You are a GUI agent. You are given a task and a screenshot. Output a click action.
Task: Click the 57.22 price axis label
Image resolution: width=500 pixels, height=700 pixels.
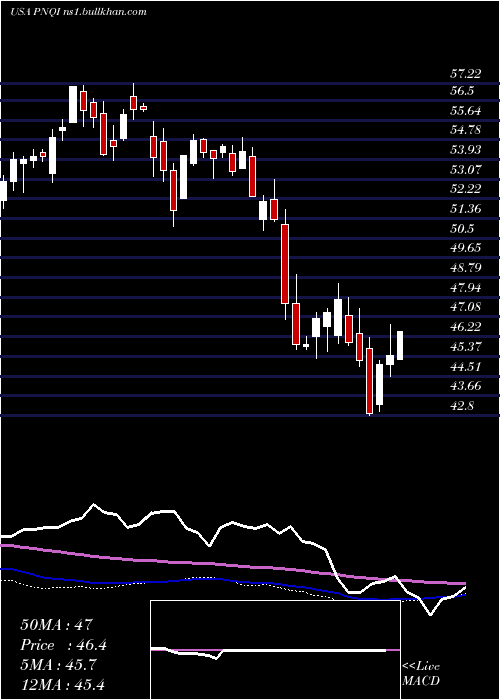coord(465,74)
